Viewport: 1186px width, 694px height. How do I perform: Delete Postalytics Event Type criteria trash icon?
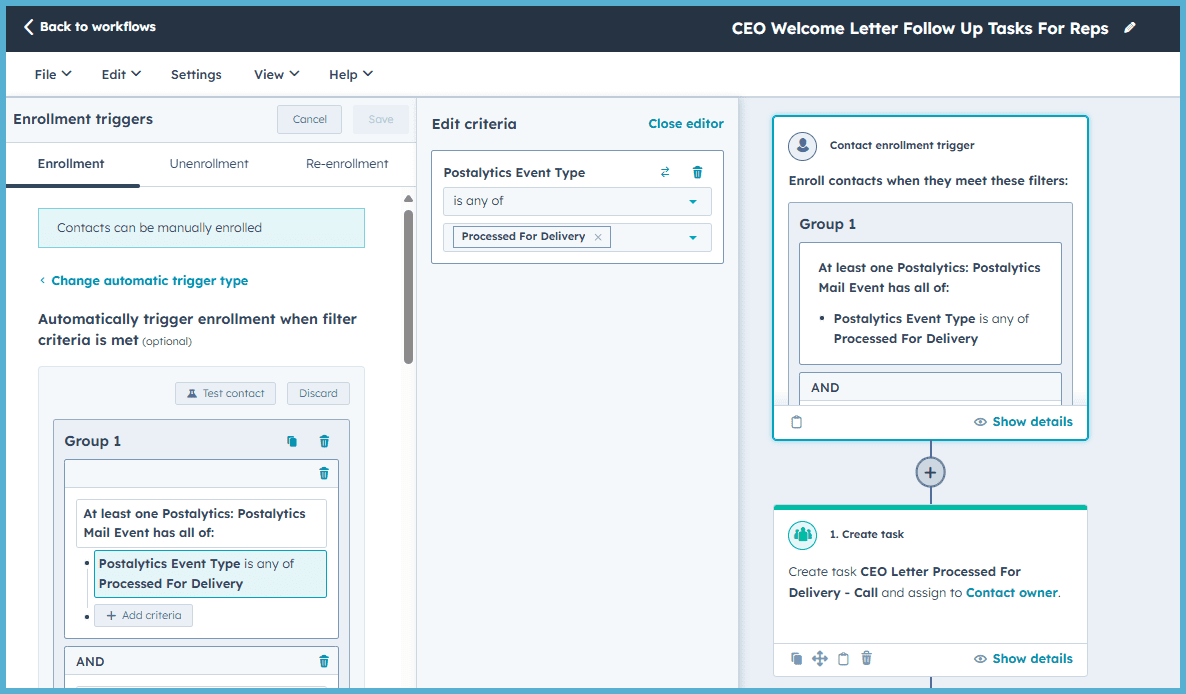point(697,172)
